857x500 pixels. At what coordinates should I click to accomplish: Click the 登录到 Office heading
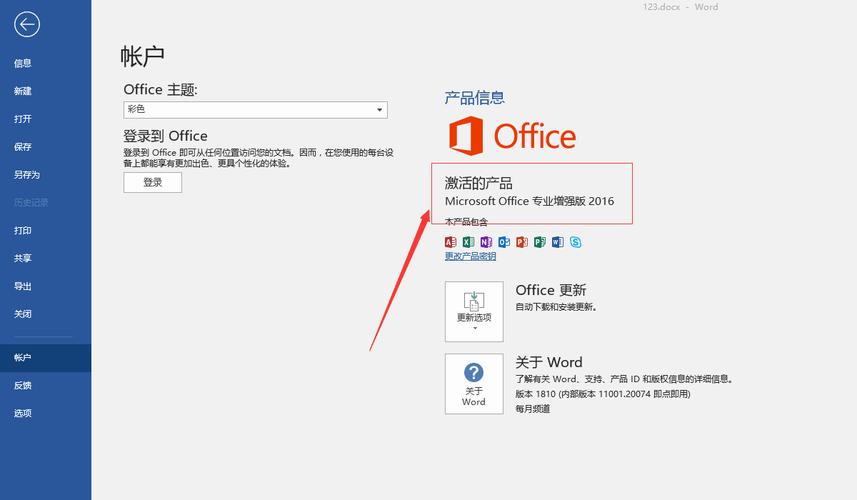pyautogui.click(x=165, y=136)
